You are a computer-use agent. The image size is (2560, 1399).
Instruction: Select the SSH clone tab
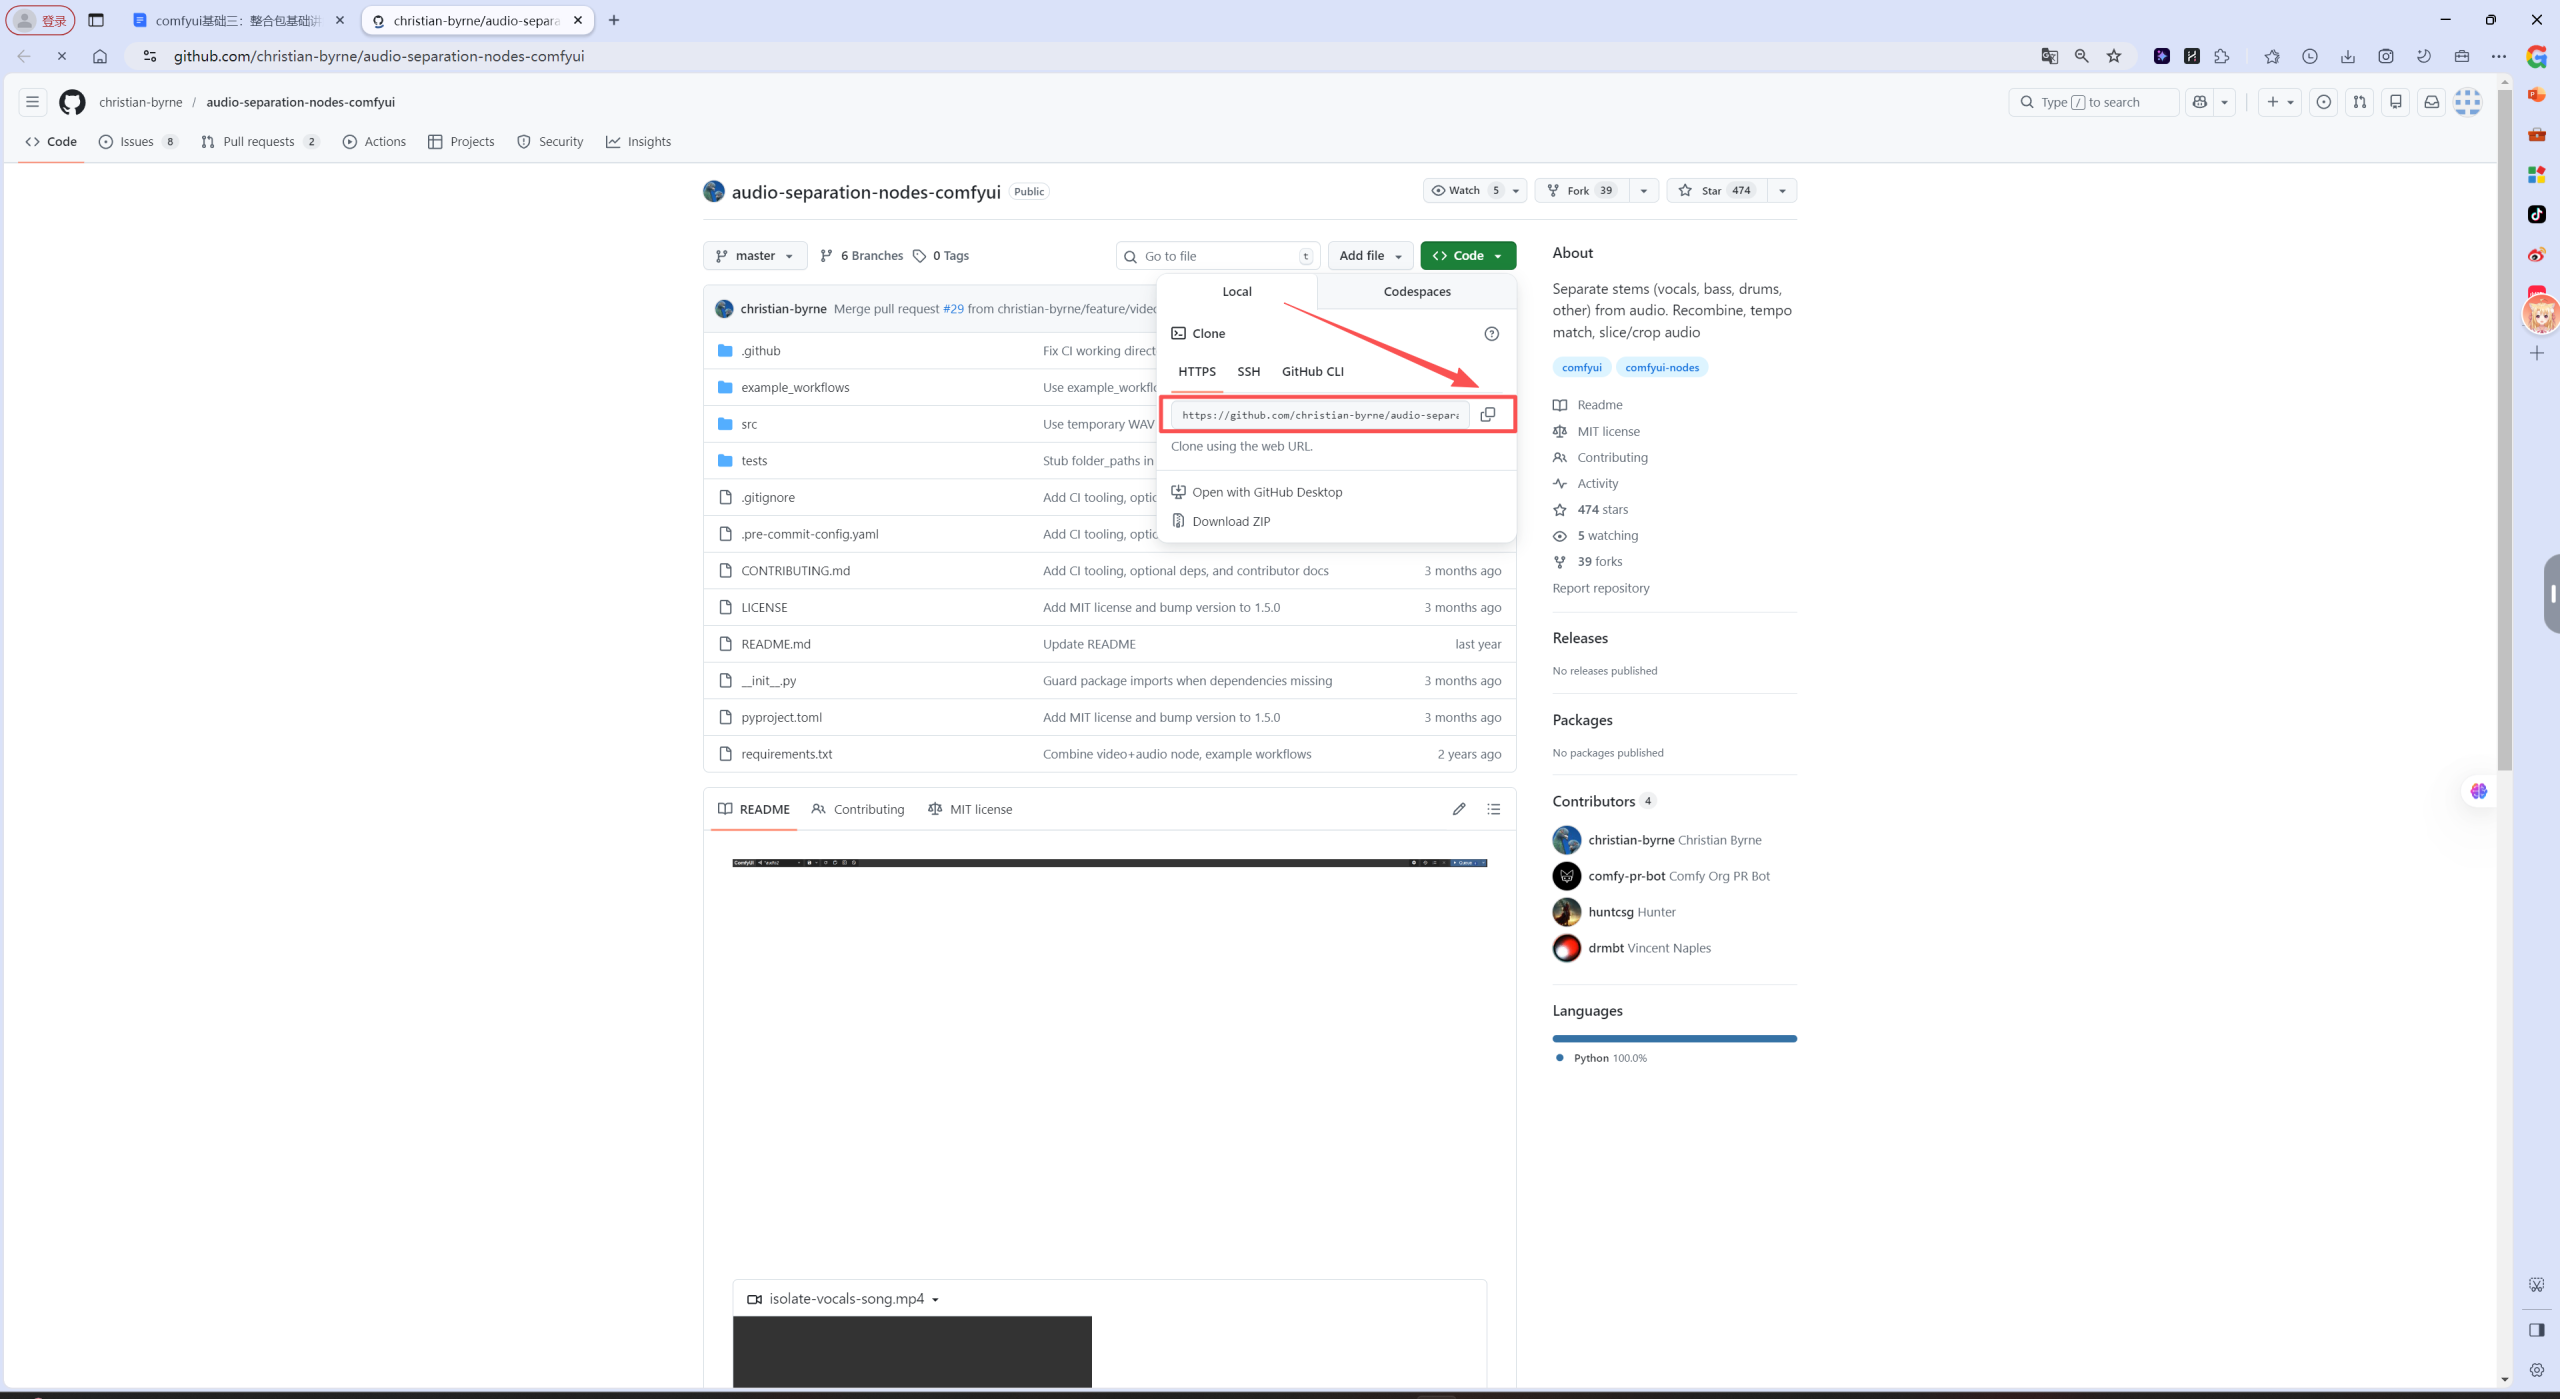pyautogui.click(x=1248, y=371)
